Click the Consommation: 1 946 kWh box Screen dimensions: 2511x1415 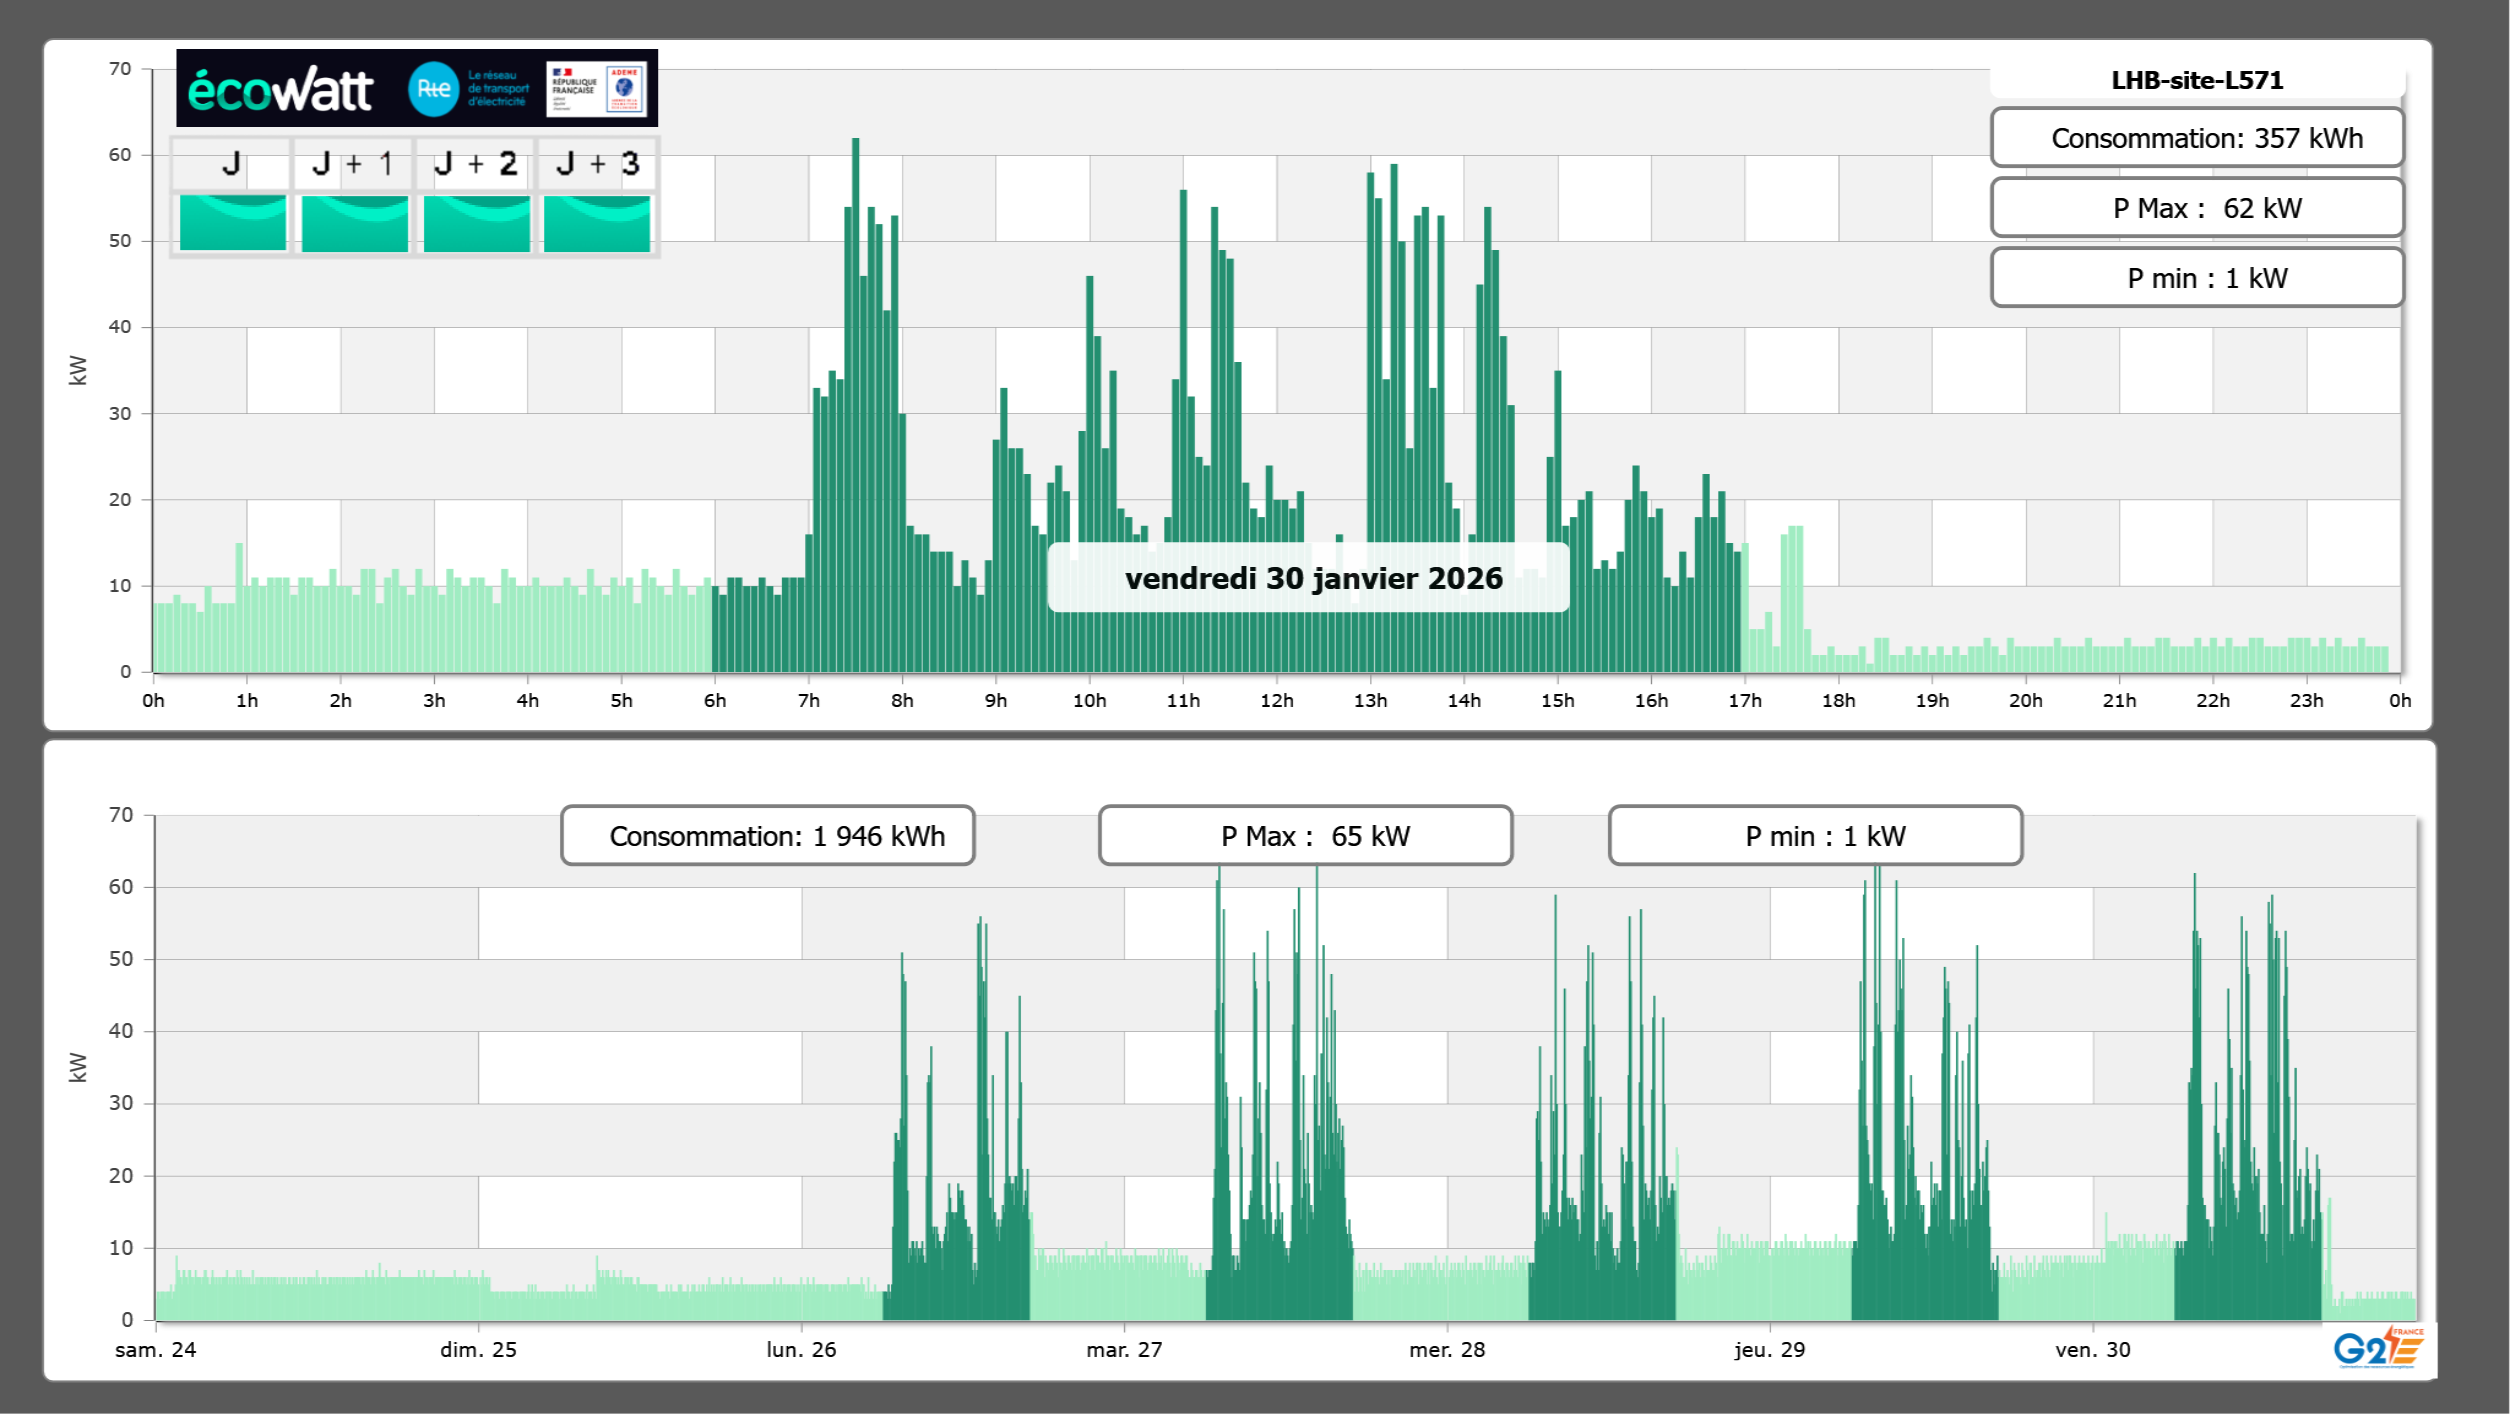(767, 836)
